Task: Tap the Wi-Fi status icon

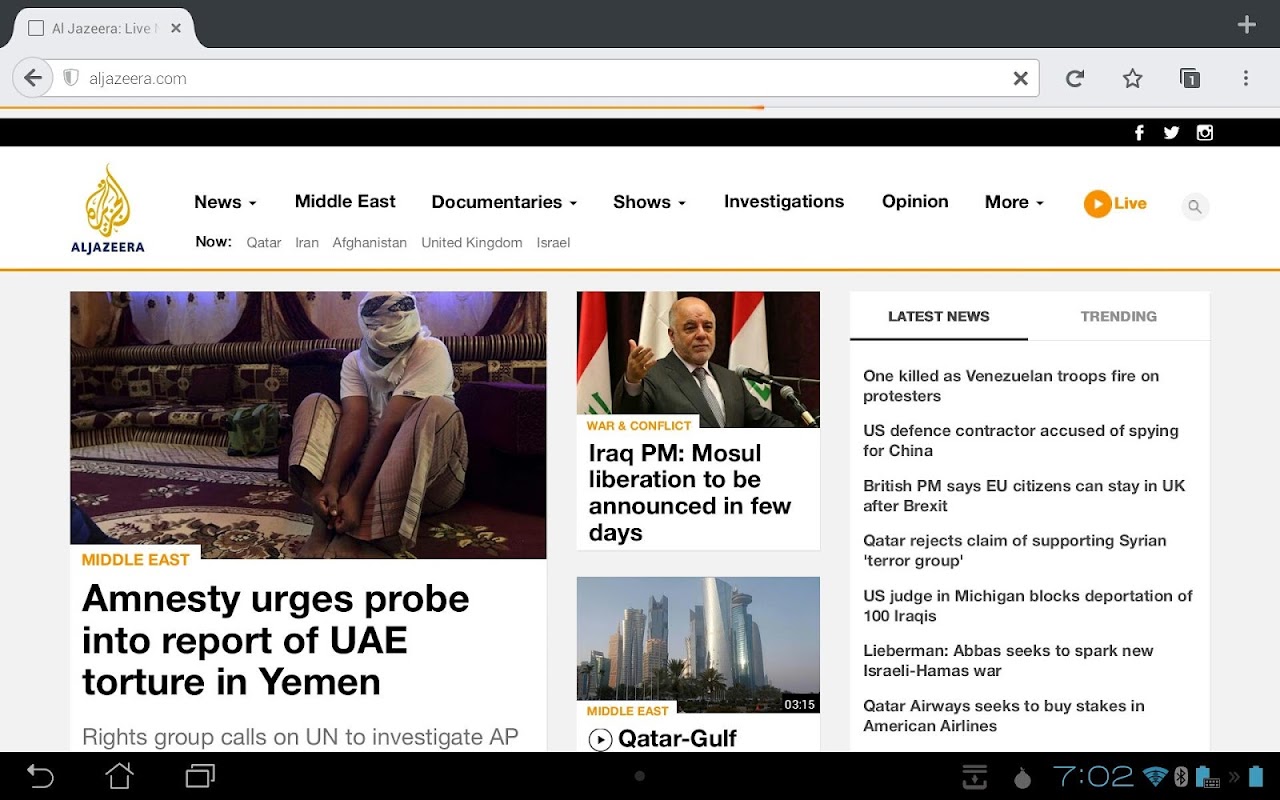Action: pyautogui.click(x=1155, y=777)
